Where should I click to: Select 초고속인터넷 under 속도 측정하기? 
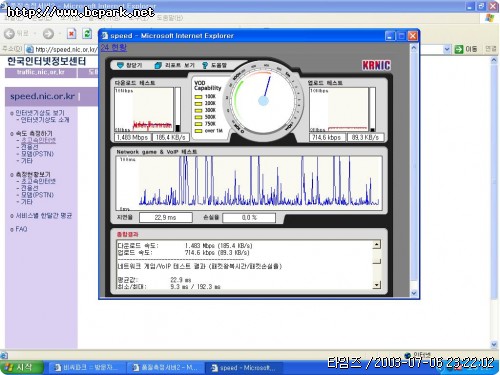tap(38, 140)
